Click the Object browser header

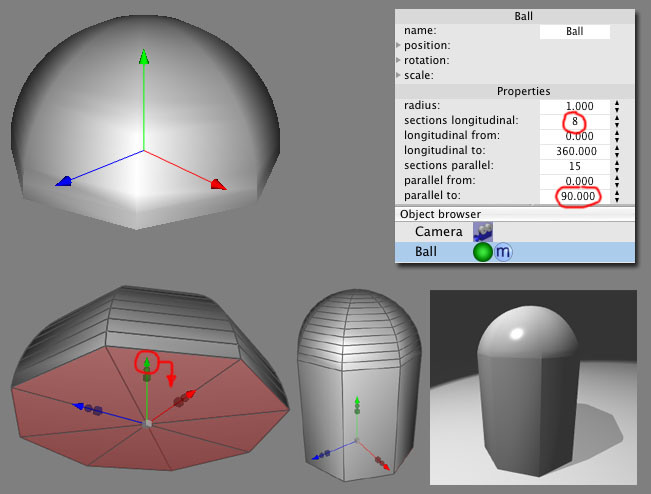coord(515,214)
